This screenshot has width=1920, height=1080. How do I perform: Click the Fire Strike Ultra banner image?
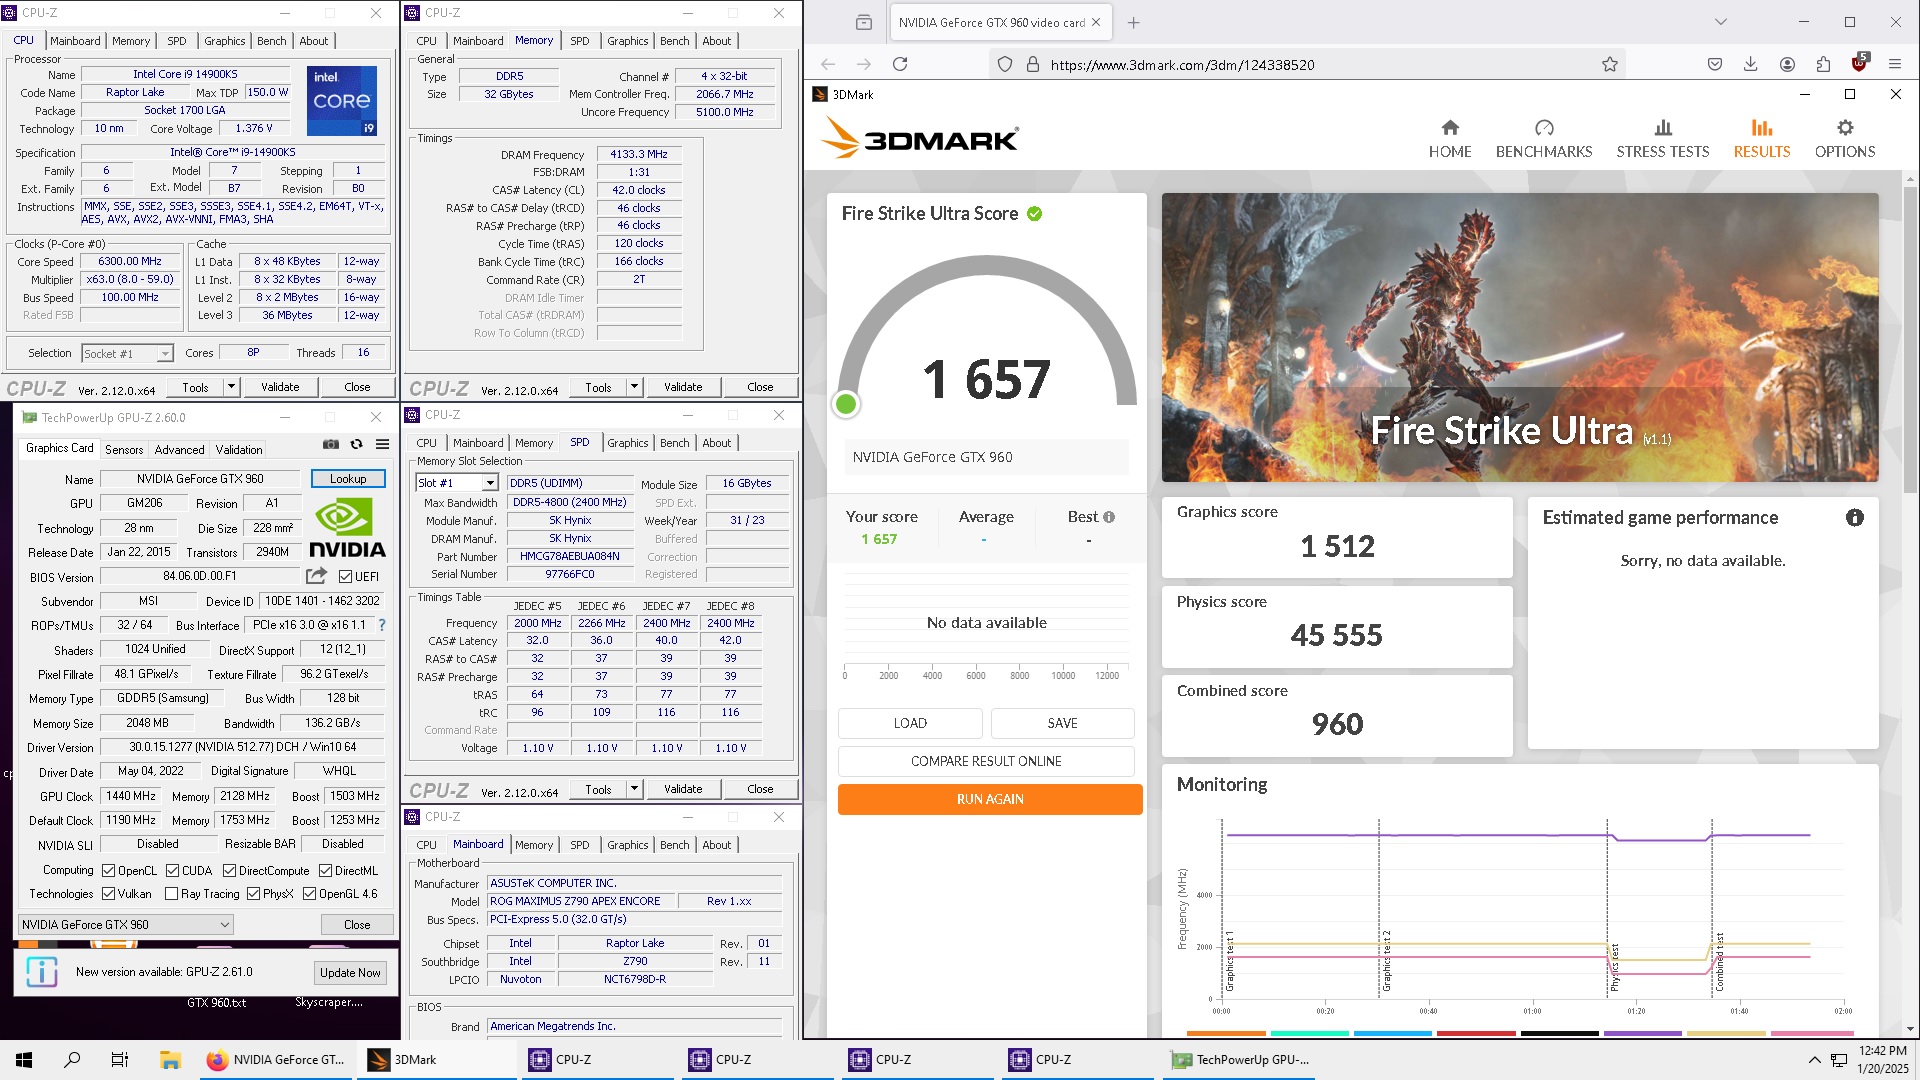(1520, 337)
